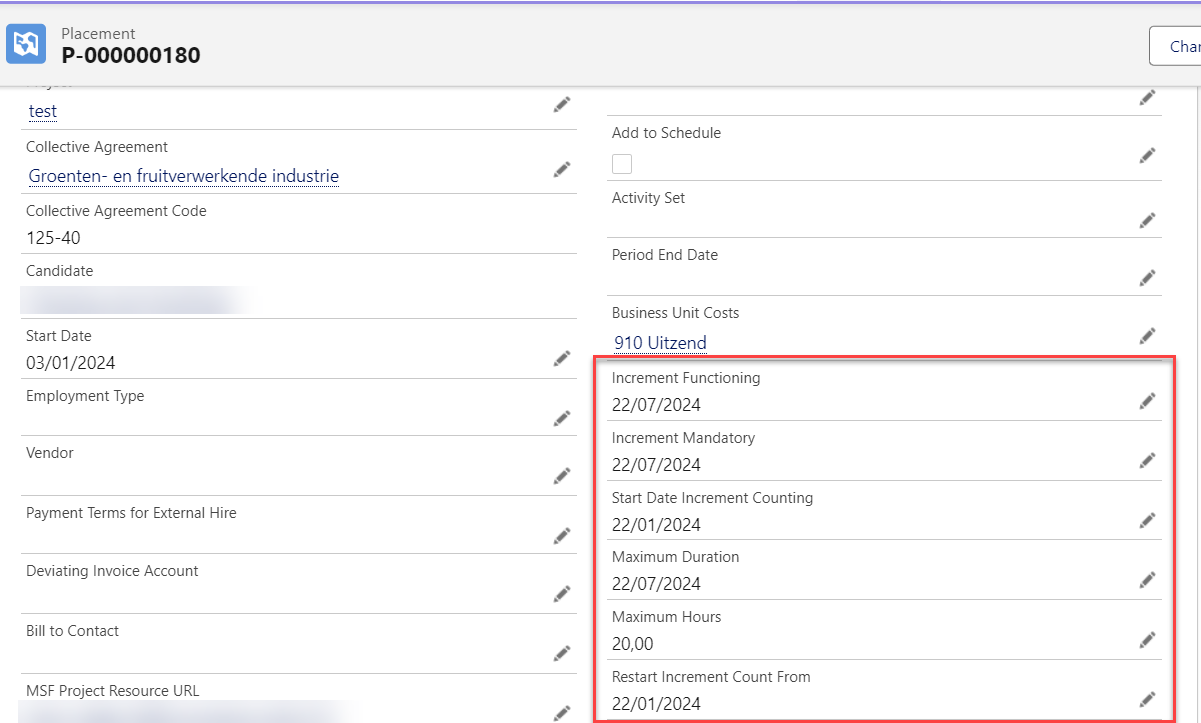Edit Maximum Duration with pencil icon
Image resolution: width=1201 pixels, height=723 pixels.
point(1147,579)
